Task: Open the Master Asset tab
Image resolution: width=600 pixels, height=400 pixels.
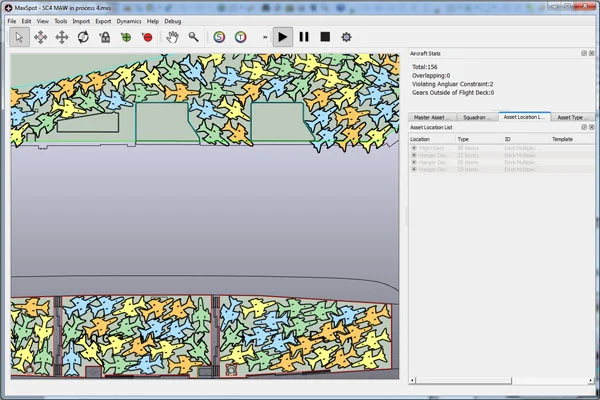Action: 434,117
